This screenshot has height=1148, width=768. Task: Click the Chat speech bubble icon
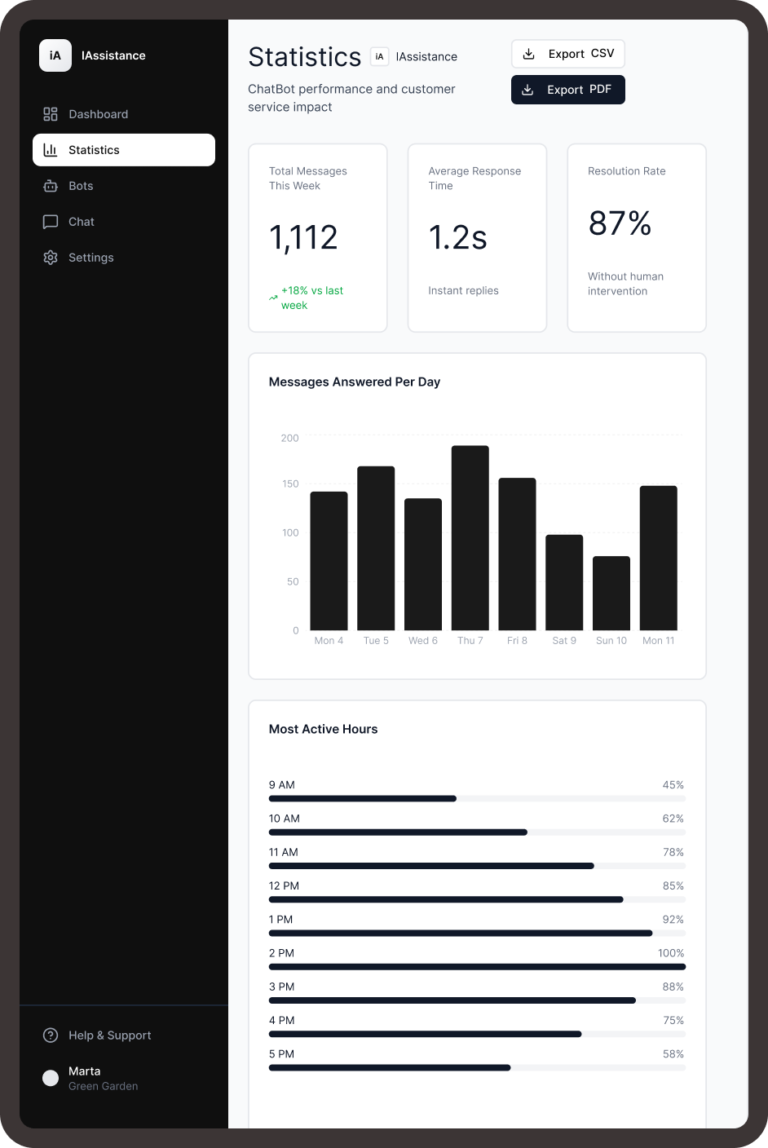pos(50,222)
